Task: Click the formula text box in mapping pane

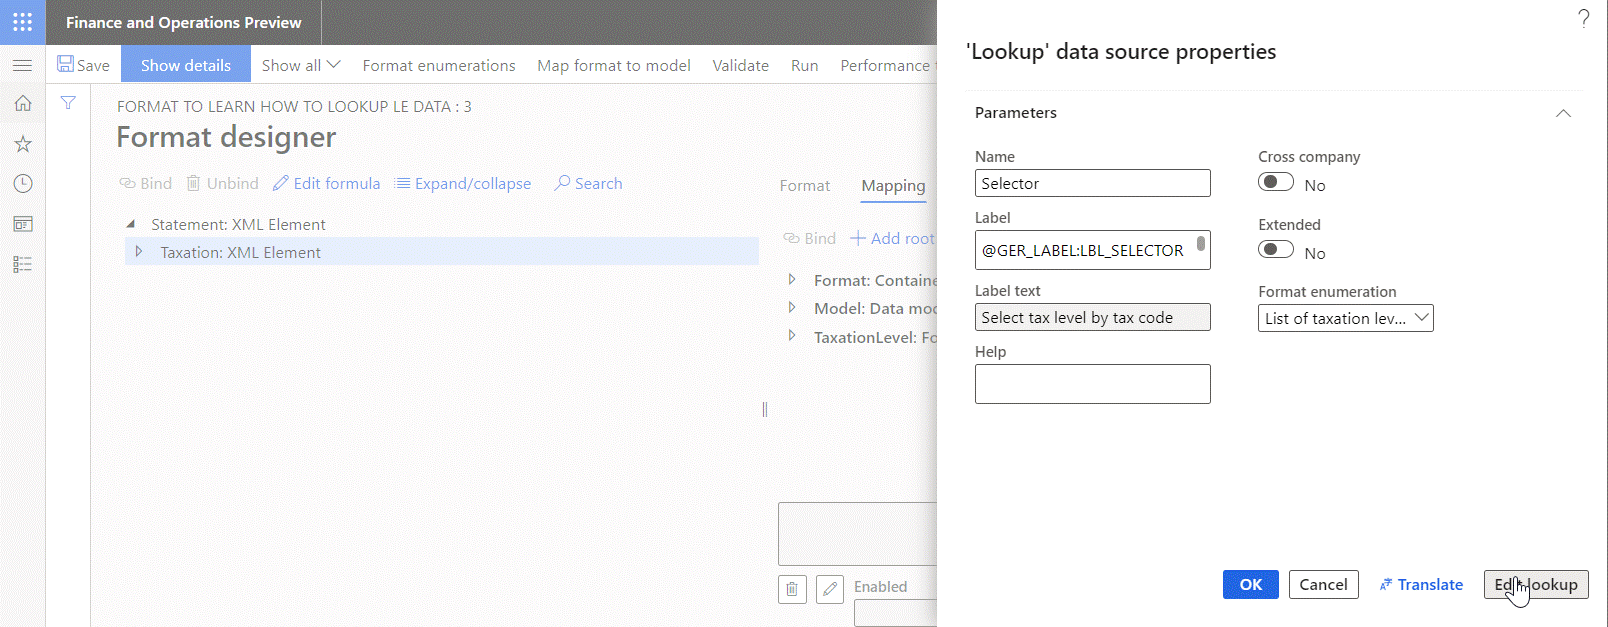Action: (x=857, y=534)
